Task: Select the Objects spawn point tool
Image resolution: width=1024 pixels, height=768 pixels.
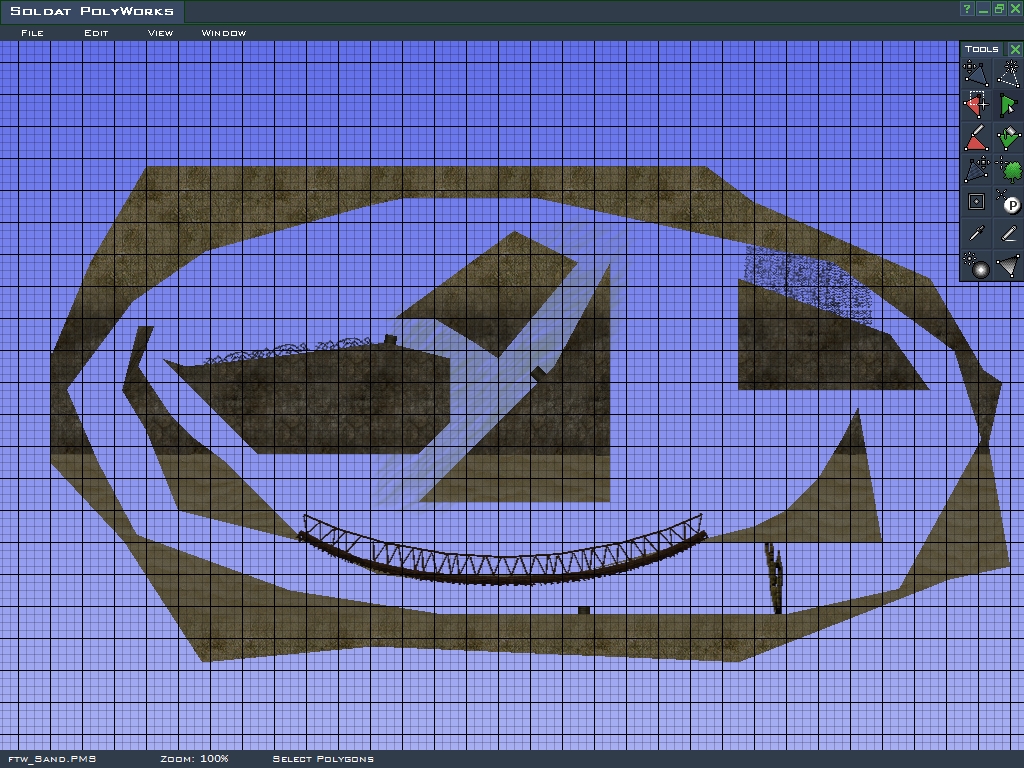Action: pos(1009,202)
